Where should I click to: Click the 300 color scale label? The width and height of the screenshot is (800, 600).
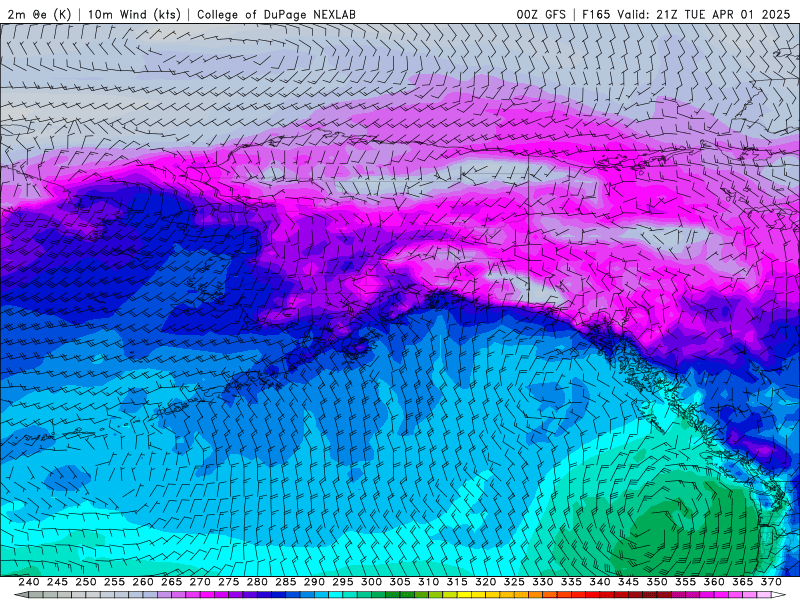(x=371, y=582)
